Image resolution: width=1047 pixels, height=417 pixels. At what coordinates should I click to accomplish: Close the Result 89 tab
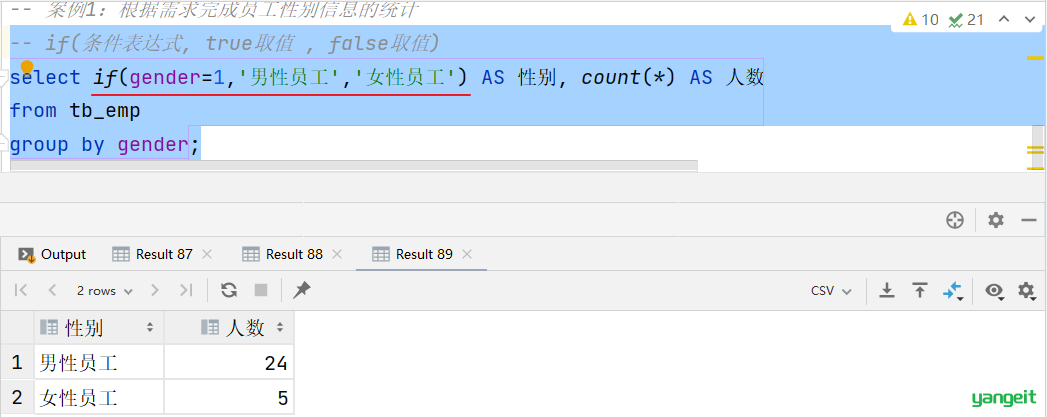point(467,254)
